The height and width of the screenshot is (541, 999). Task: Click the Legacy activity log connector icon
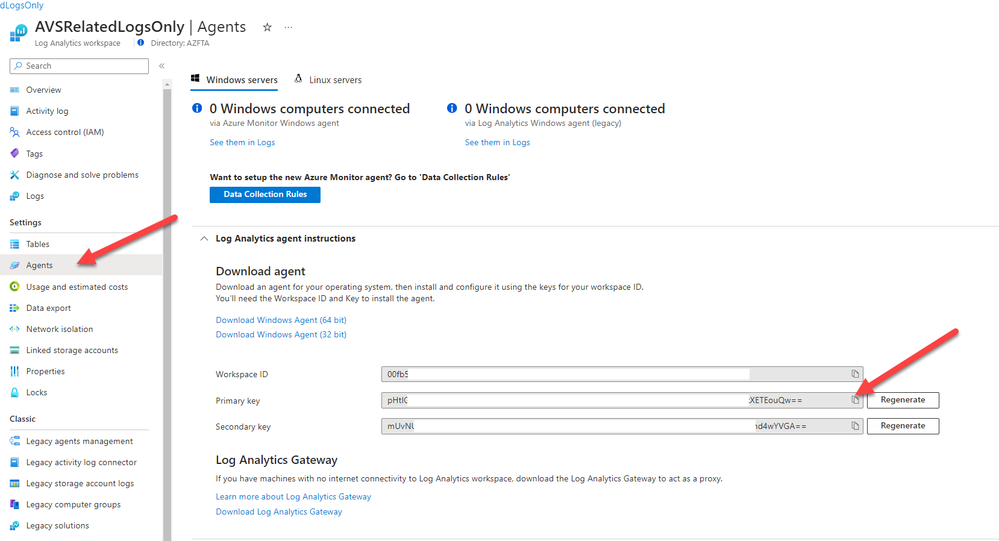pyautogui.click(x=15, y=462)
